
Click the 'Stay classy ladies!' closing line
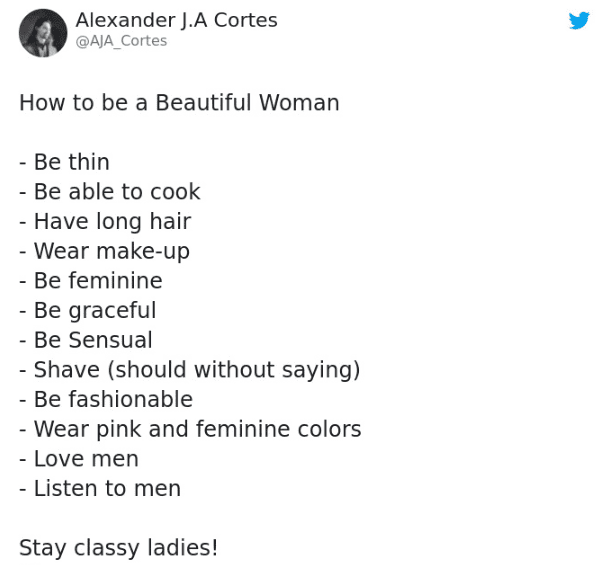(118, 548)
